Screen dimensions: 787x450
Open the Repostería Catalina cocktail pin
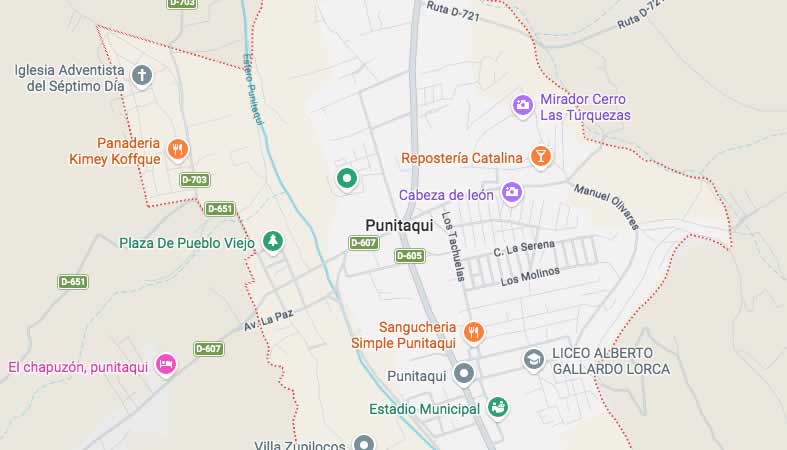[x=541, y=157]
